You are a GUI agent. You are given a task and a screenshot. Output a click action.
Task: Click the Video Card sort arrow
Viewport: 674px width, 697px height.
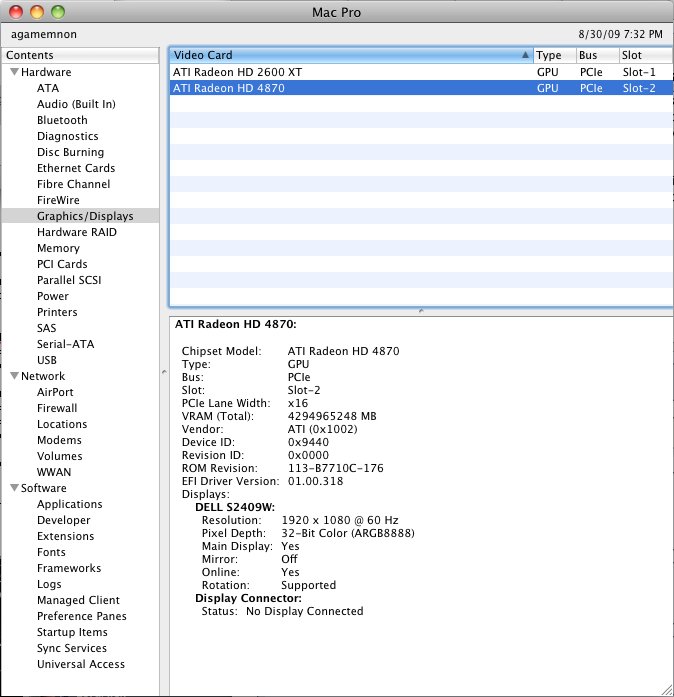pyautogui.click(x=525, y=55)
